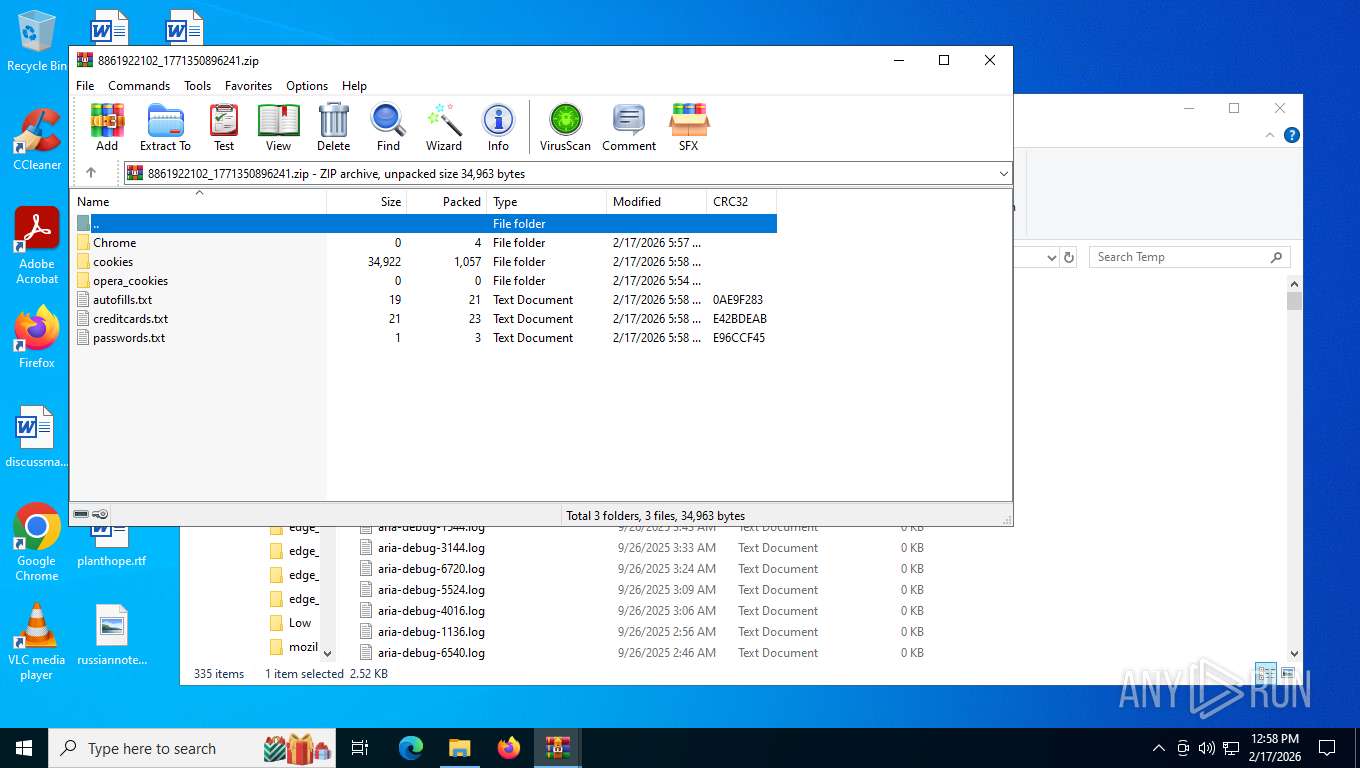Open Task View on the taskbar
This screenshot has width=1360, height=768.
[360, 748]
